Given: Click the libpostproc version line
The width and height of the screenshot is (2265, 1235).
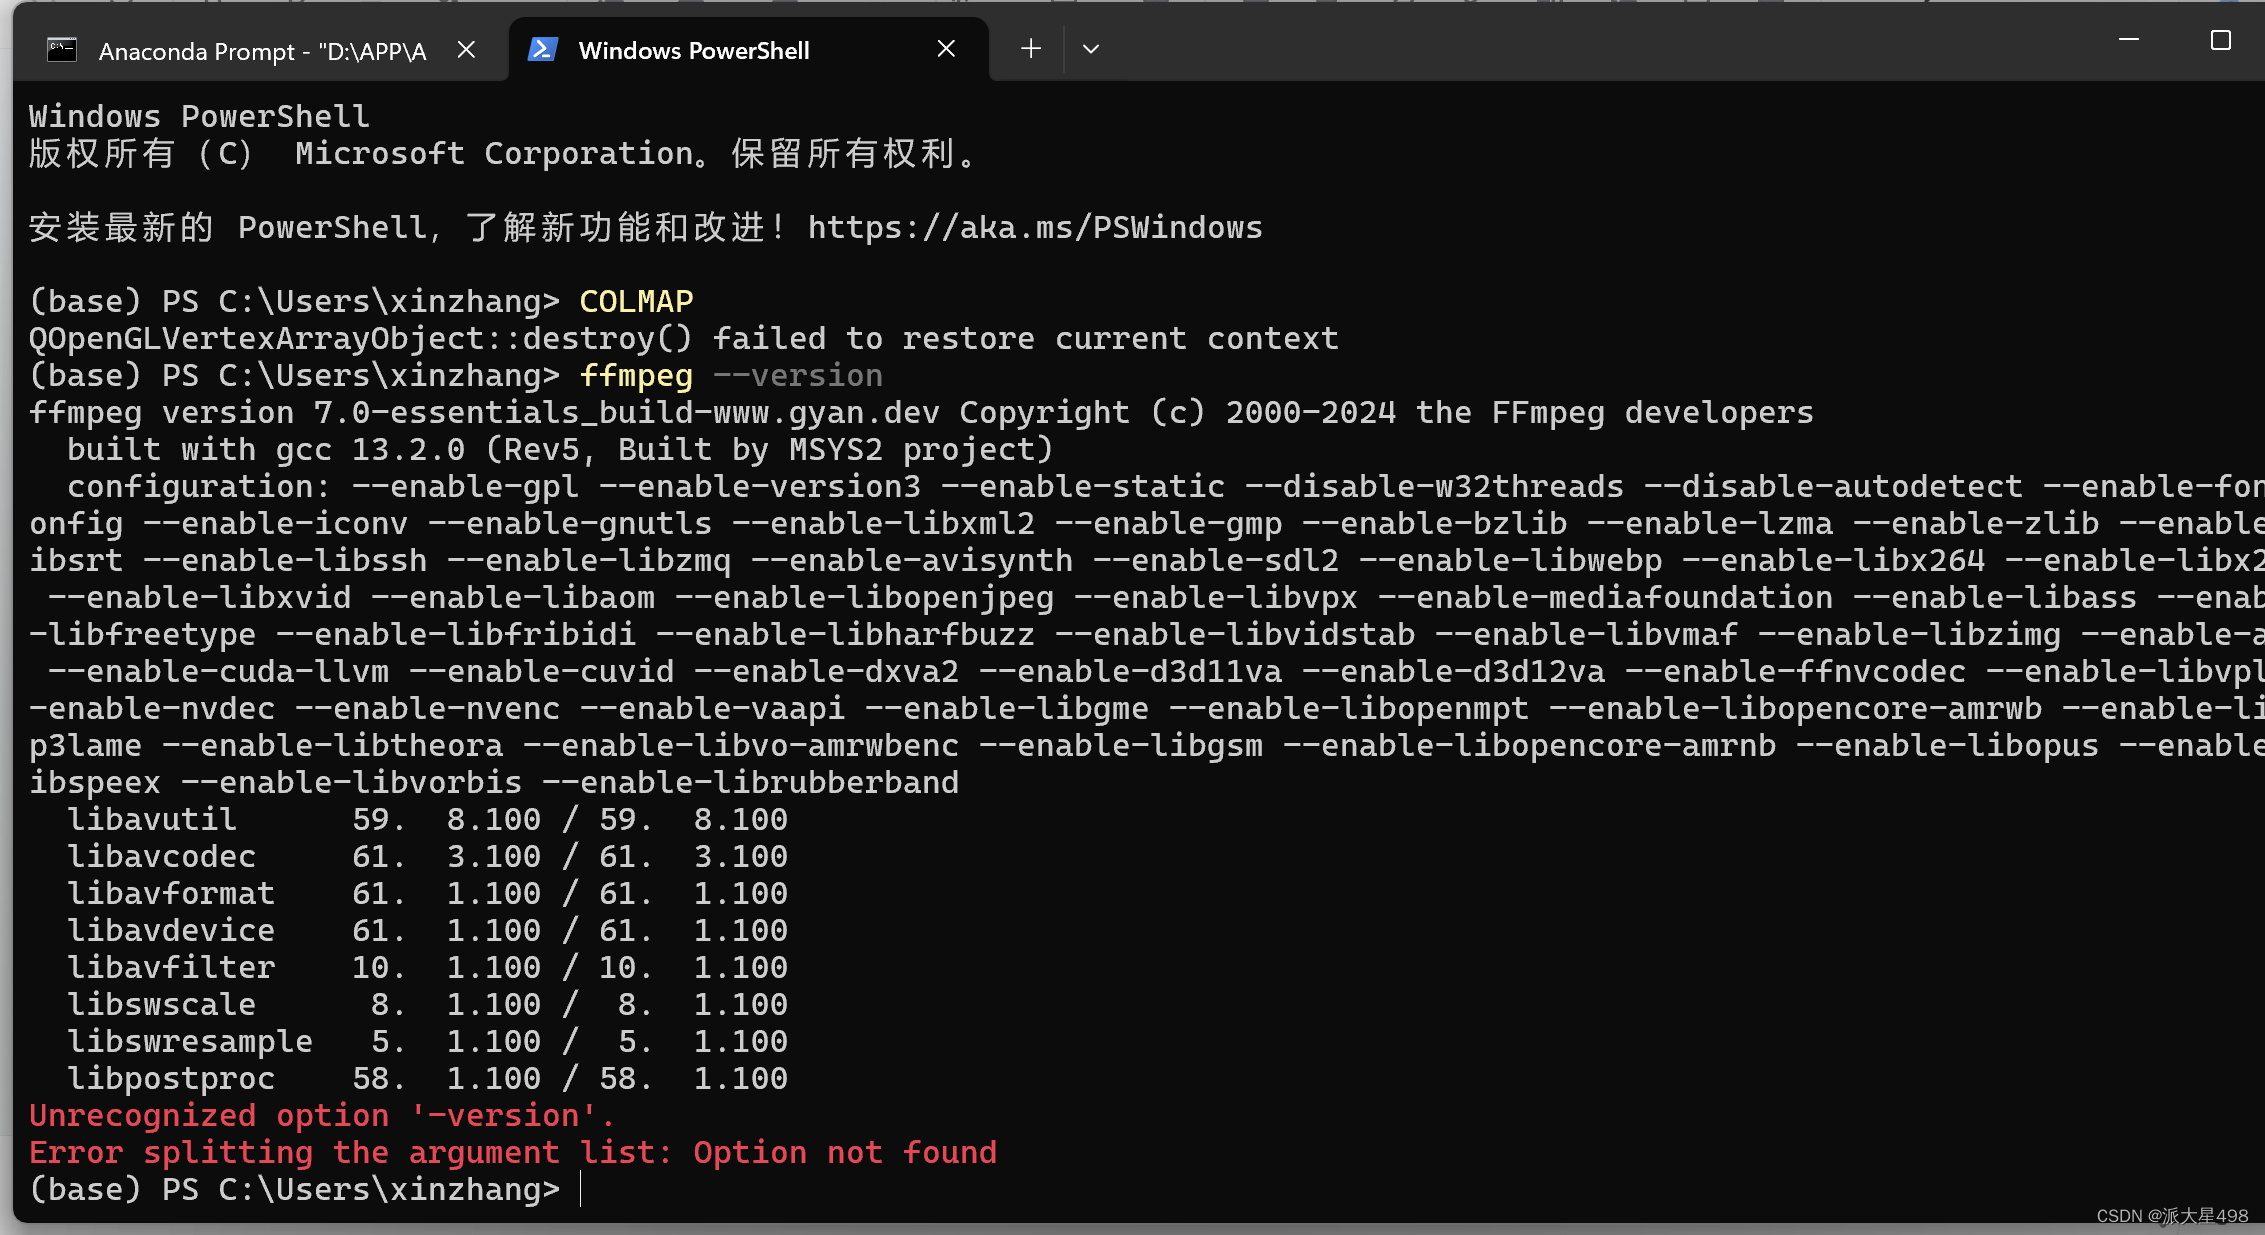Looking at the screenshot, I should (x=427, y=1079).
